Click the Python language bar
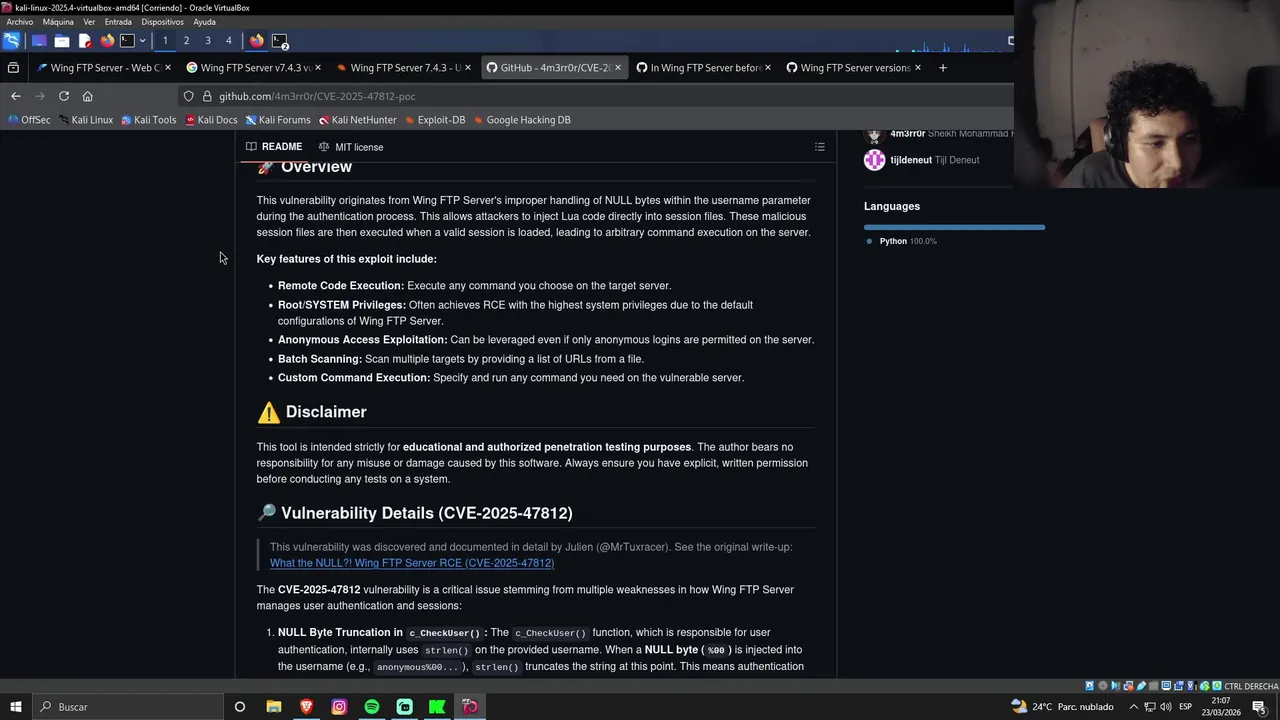The height and width of the screenshot is (720, 1280). coord(955,227)
